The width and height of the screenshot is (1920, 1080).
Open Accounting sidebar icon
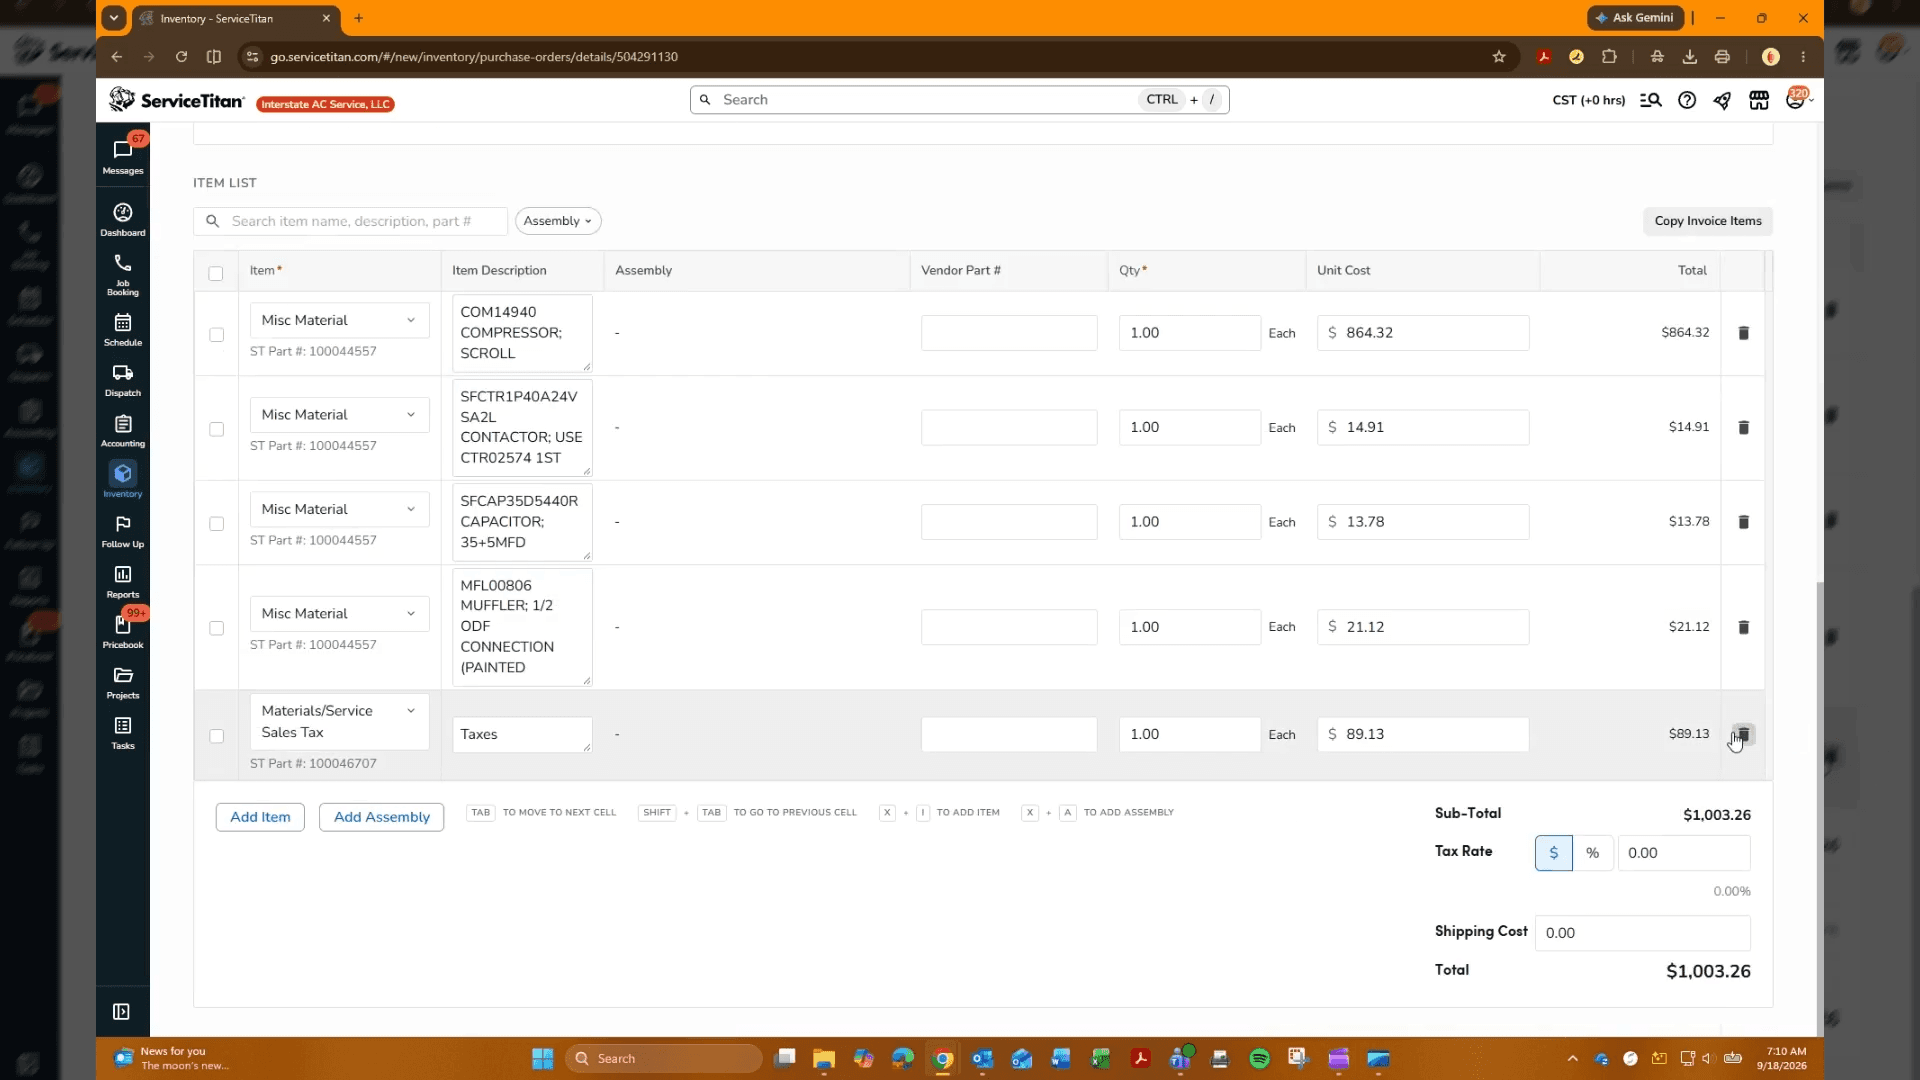pyautogui.click(x=123, y=430)
